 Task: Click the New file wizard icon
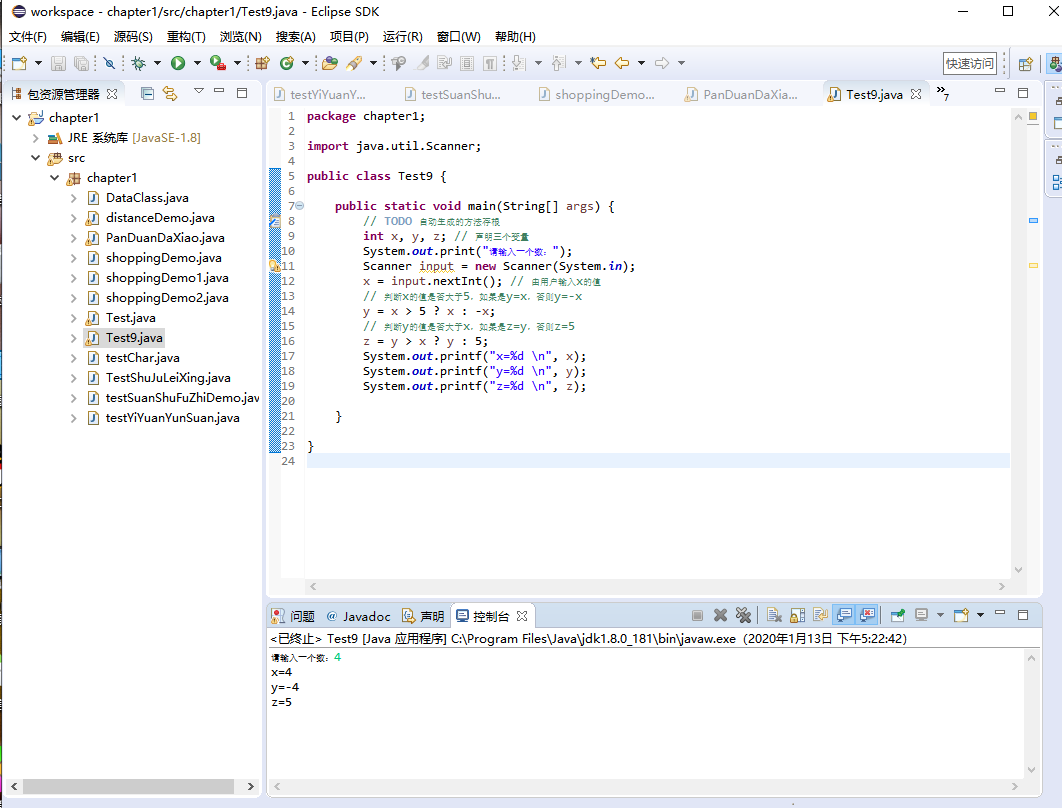click(19, 63)
